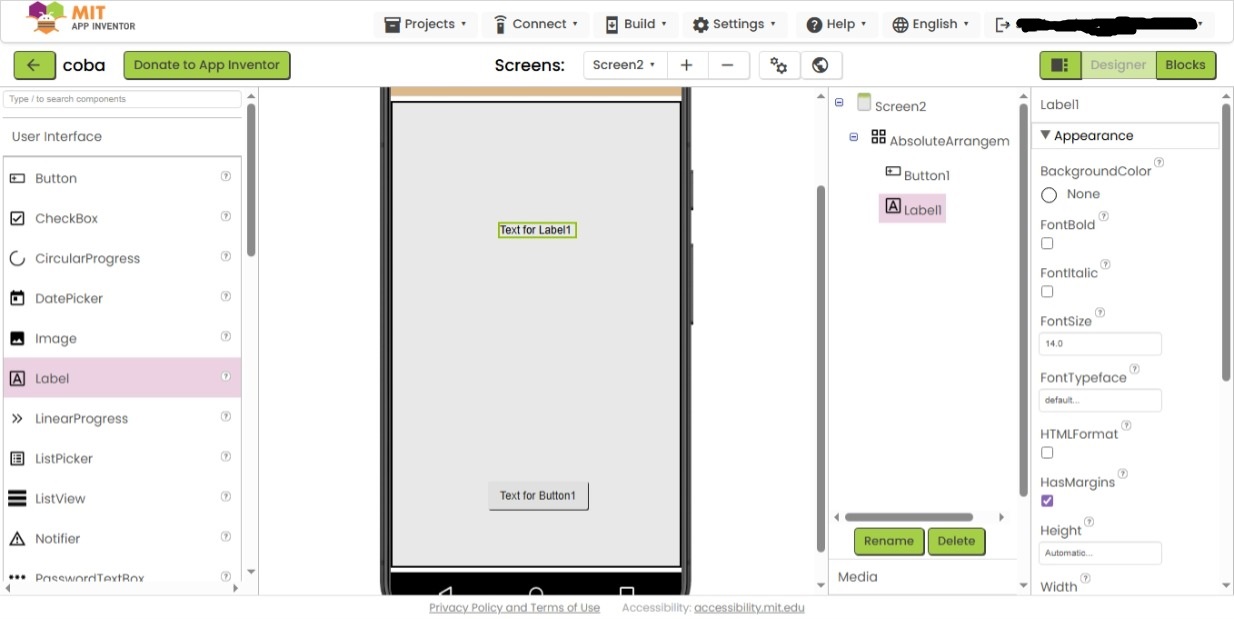Uncheck the HasMargins checkbox
The image size is (1234, 619).
(1047, 501)
